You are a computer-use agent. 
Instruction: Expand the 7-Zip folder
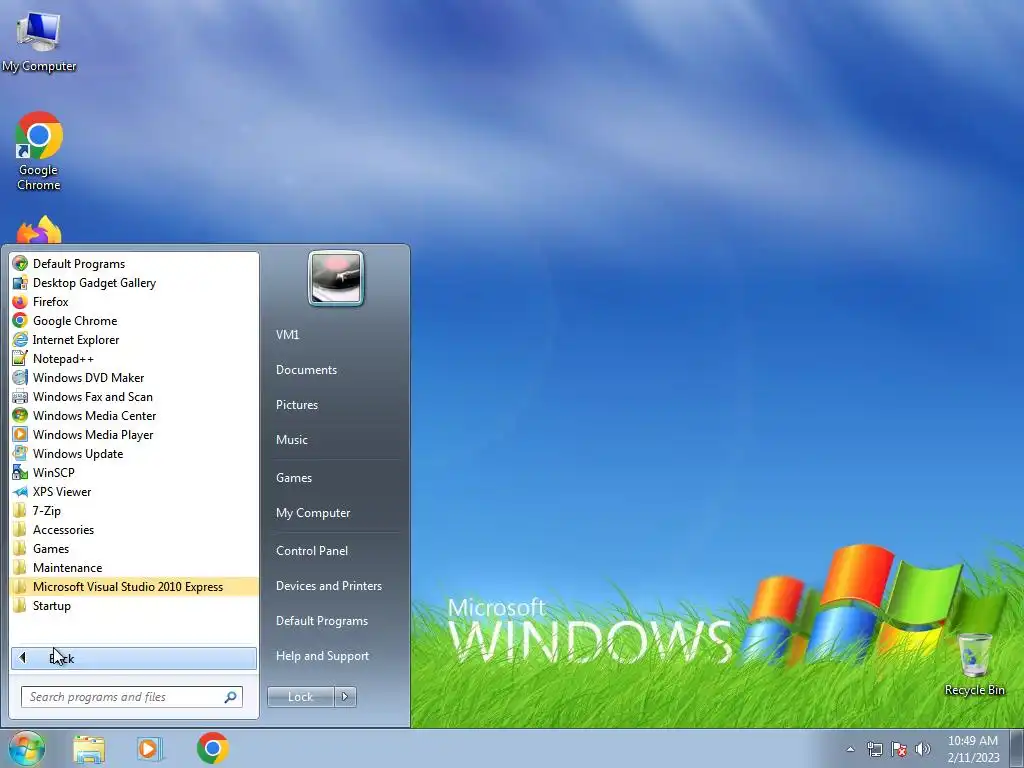click(x=134, y=511)
